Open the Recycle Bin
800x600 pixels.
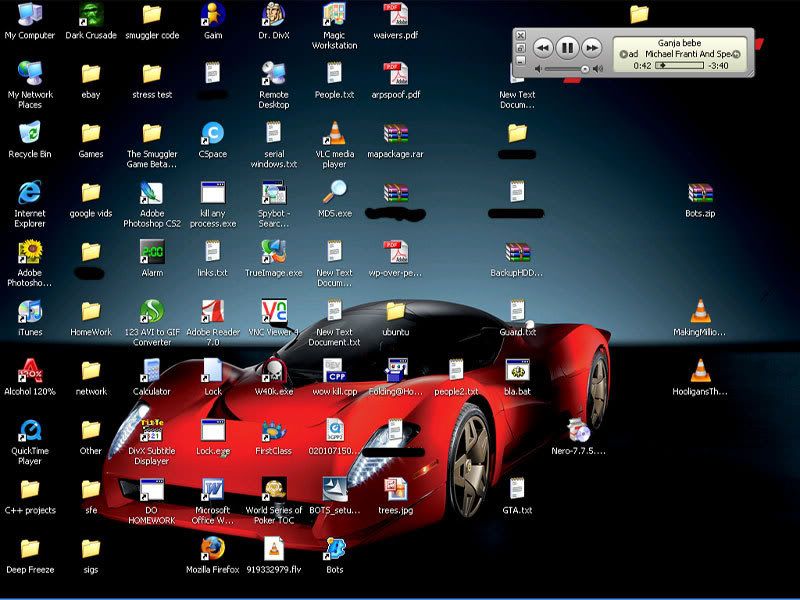tap(30, 134)
